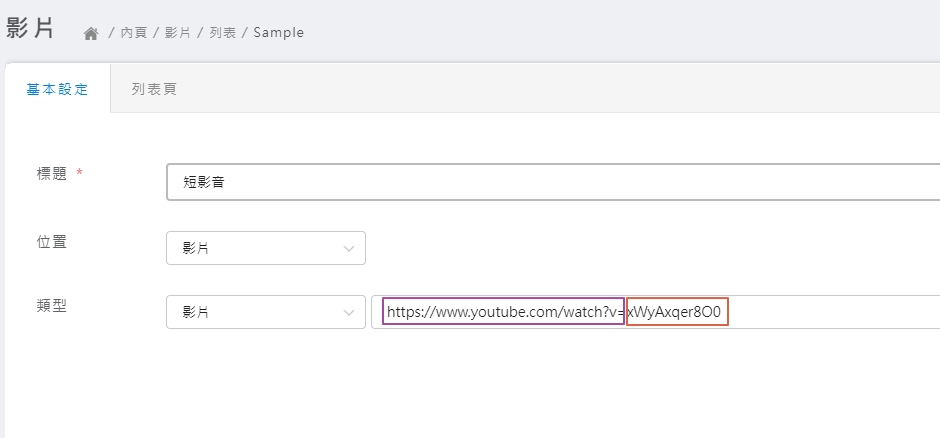Click the https://www.youtube.com/watch?v= URL portion

pyautogui.click(x=503, y=312)
